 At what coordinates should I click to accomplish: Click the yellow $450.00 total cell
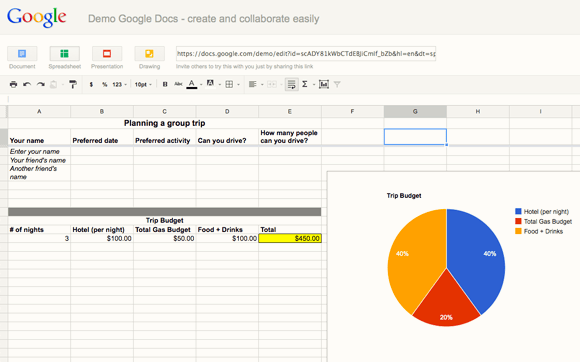click(290, 238)
